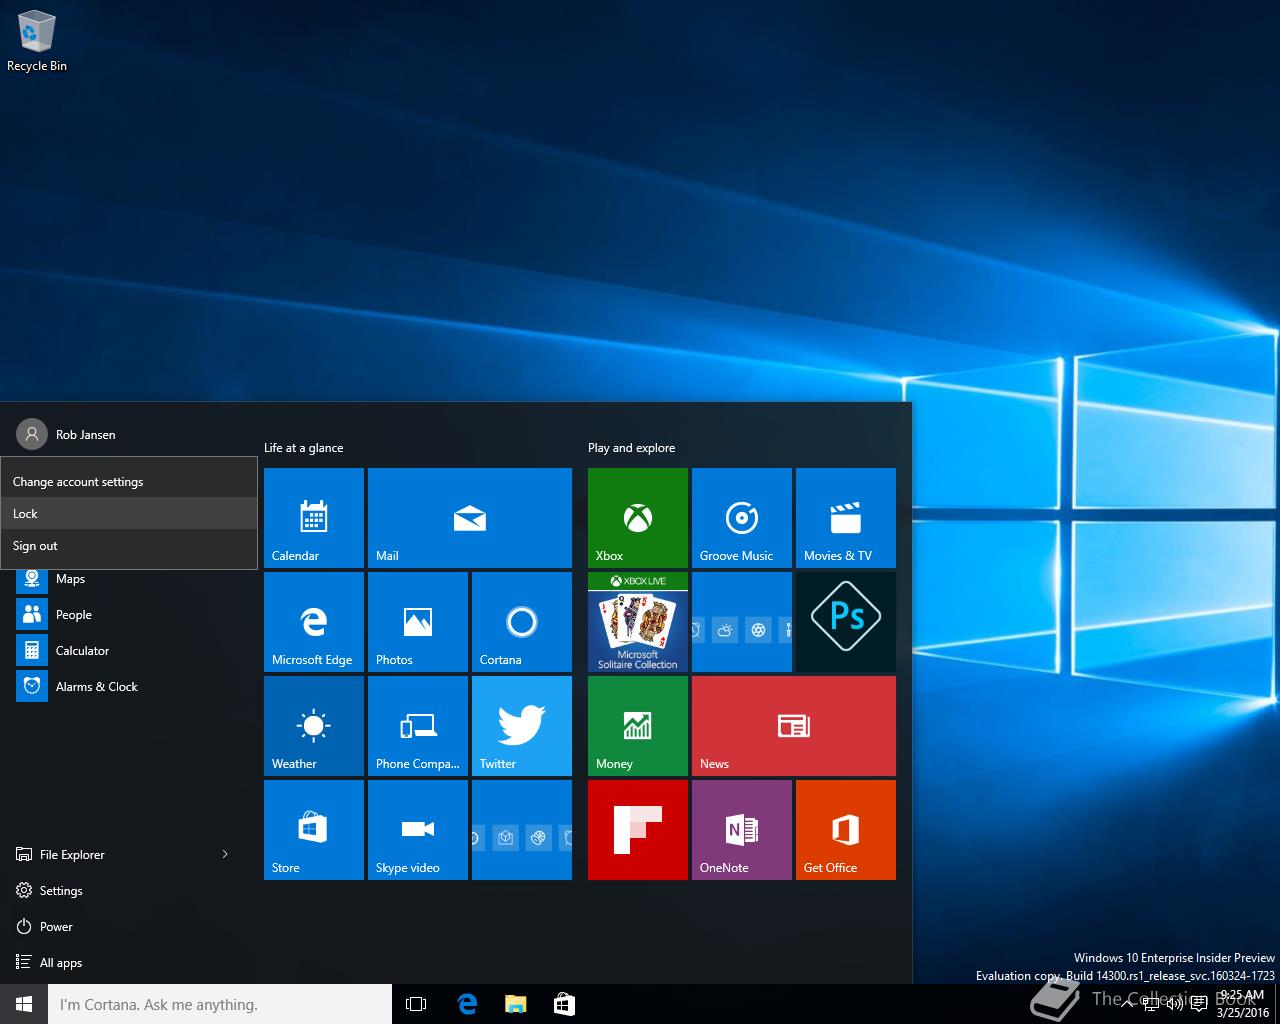The width and height of the screenshot is (1280, 1024).
Task: Open the Phone Companion tile
Action: click(x=418, y=726)
